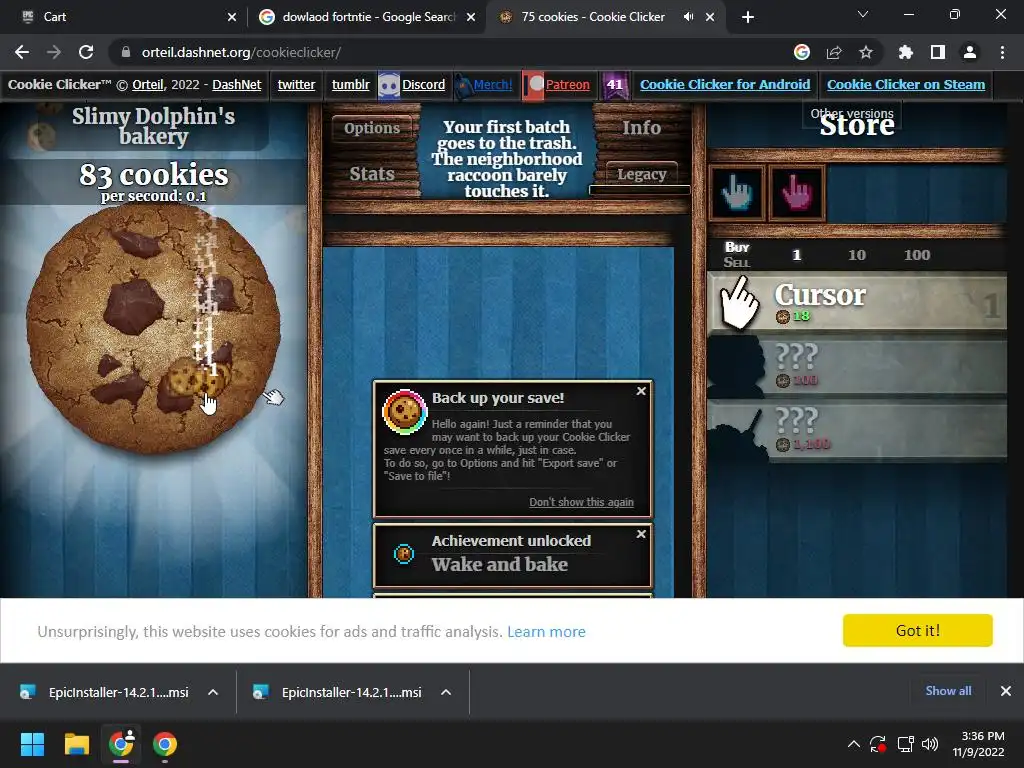Screen dimensions: 1024x768
Task: Open the Legacy menu
Action: [641, 174]
